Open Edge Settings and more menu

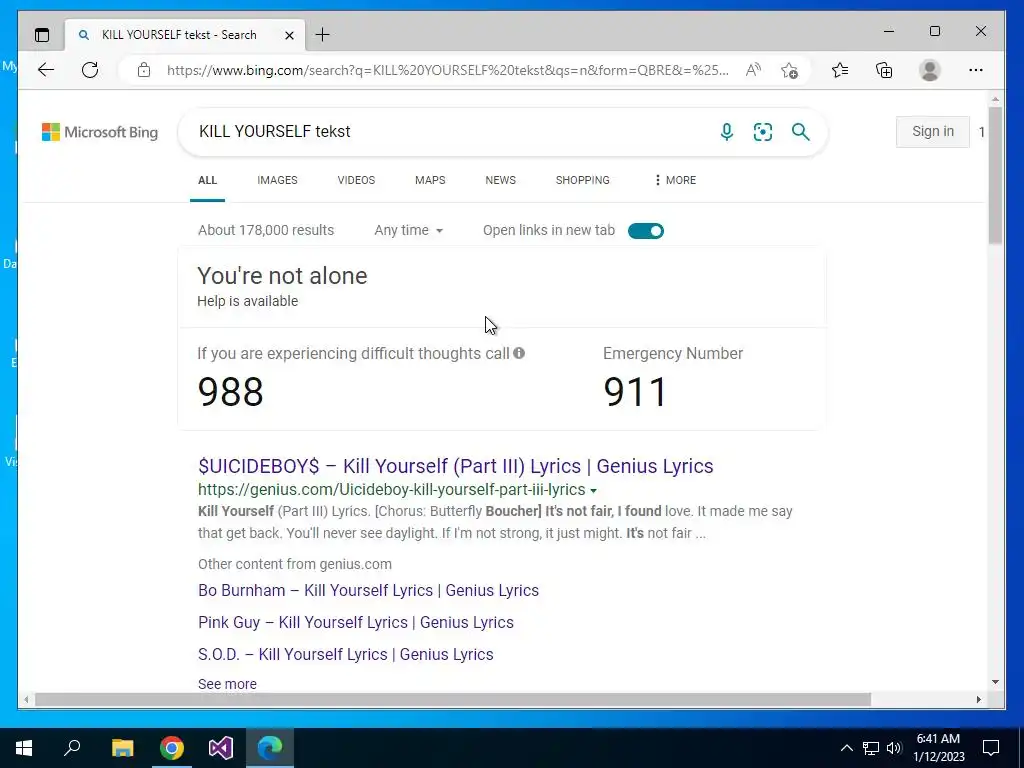click(976, 70)
